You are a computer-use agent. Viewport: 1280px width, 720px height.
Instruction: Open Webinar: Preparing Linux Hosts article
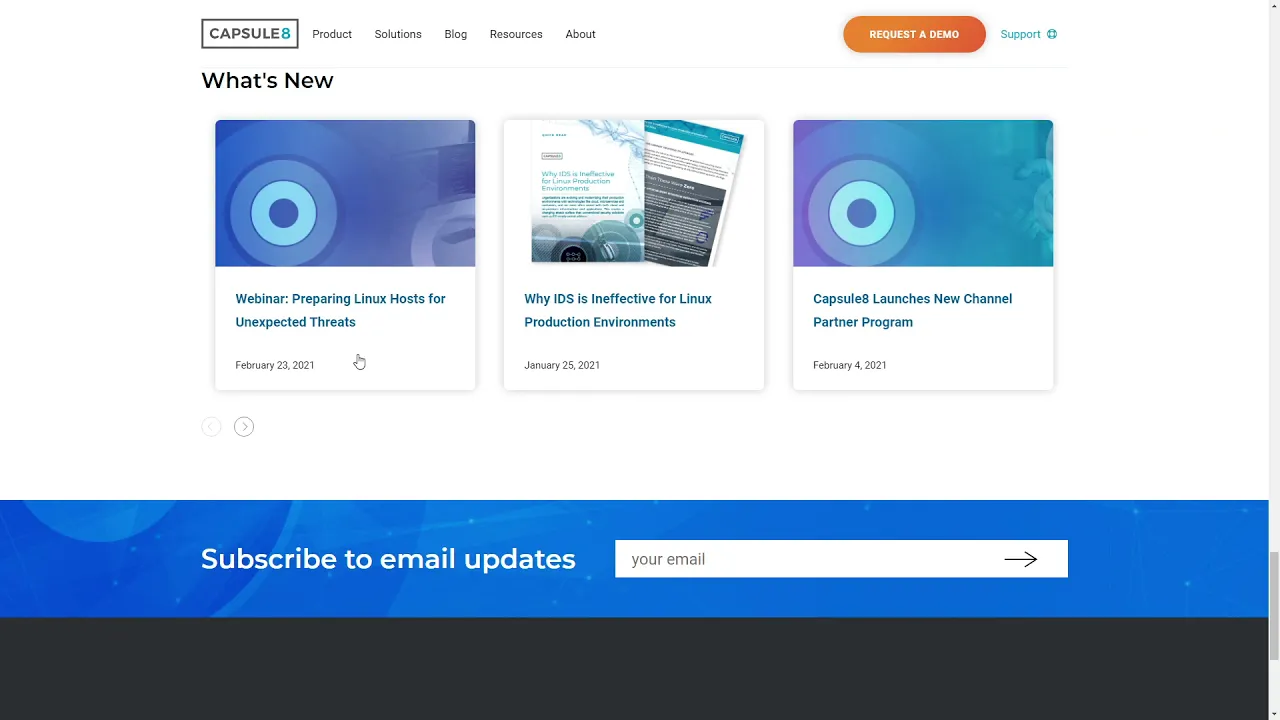coord(340,310)
